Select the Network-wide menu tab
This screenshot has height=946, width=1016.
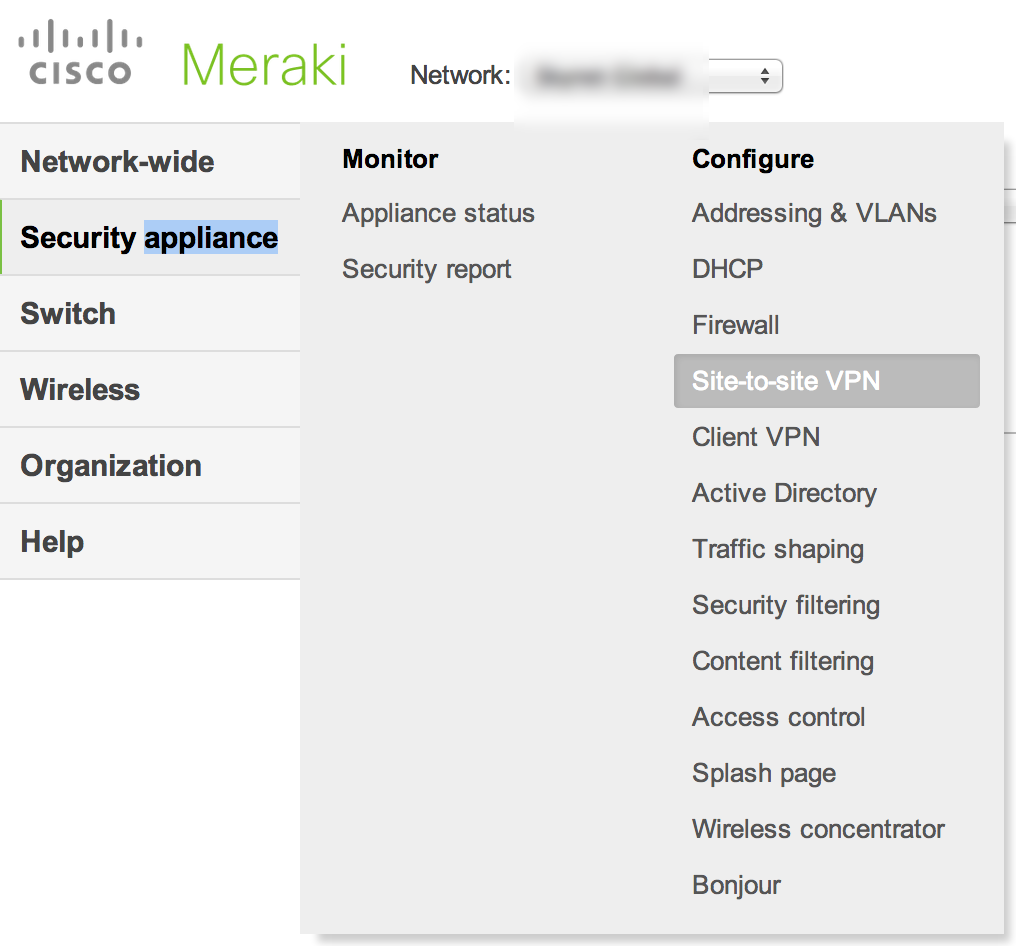click(118, 162)
